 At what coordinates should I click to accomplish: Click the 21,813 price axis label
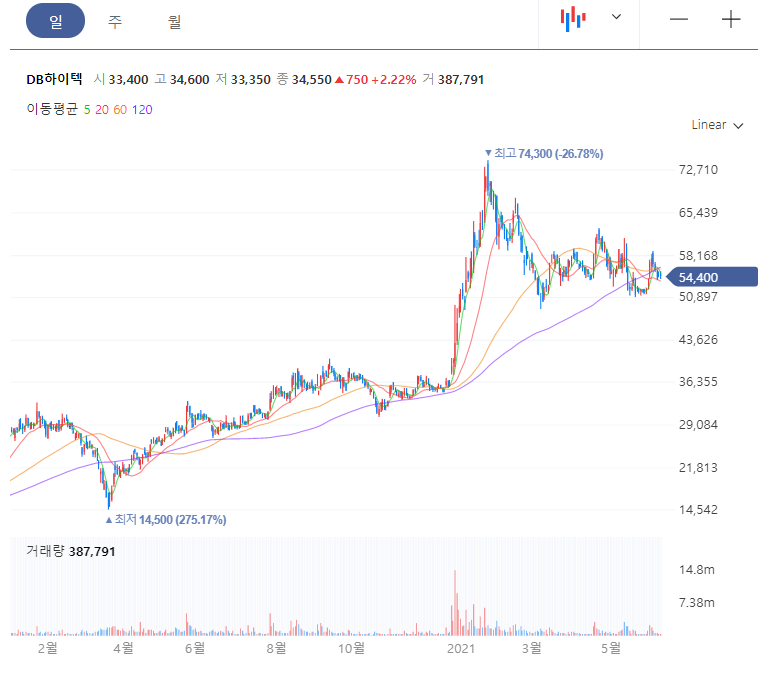click(698, 467)
